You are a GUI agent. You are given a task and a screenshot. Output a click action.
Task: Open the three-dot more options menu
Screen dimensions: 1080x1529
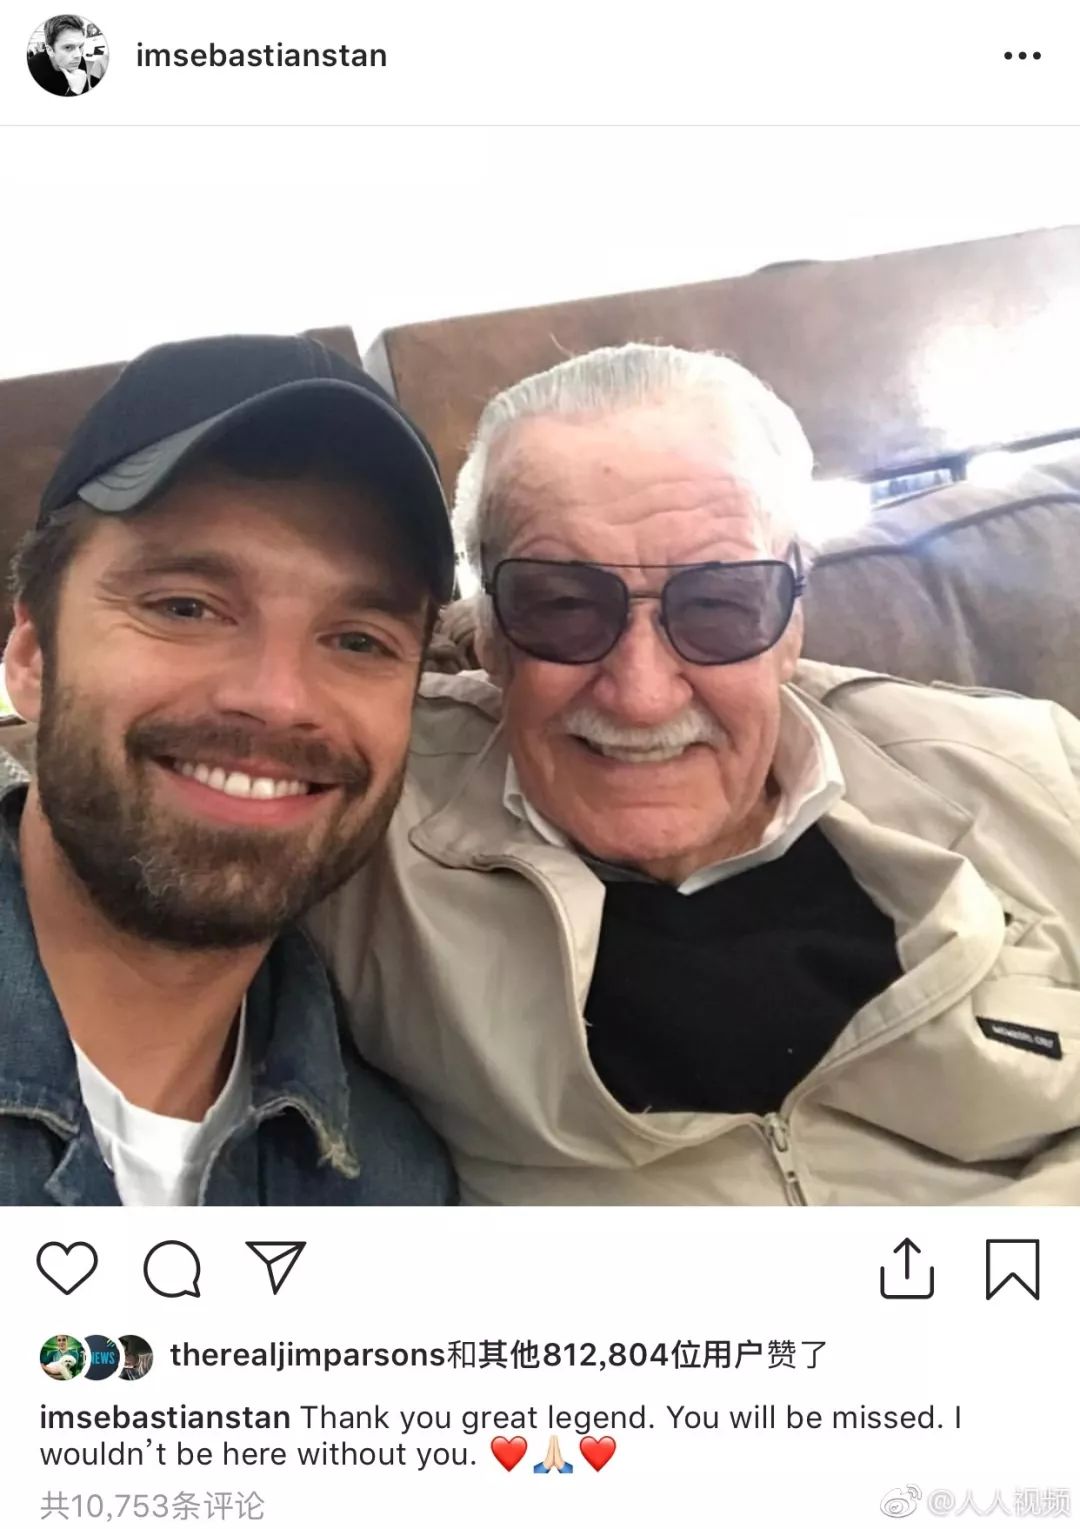pos(1022,56)
